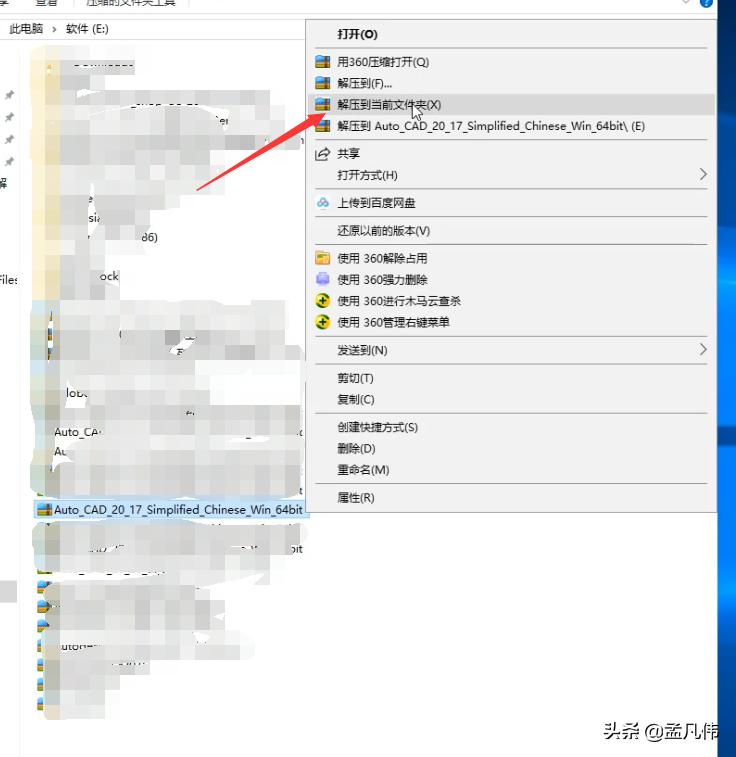Image resolution: width=736 pixels, height=757 pixels.
Task: Click 此电脑 in address breadcrumb
Action: pos(26,29)
